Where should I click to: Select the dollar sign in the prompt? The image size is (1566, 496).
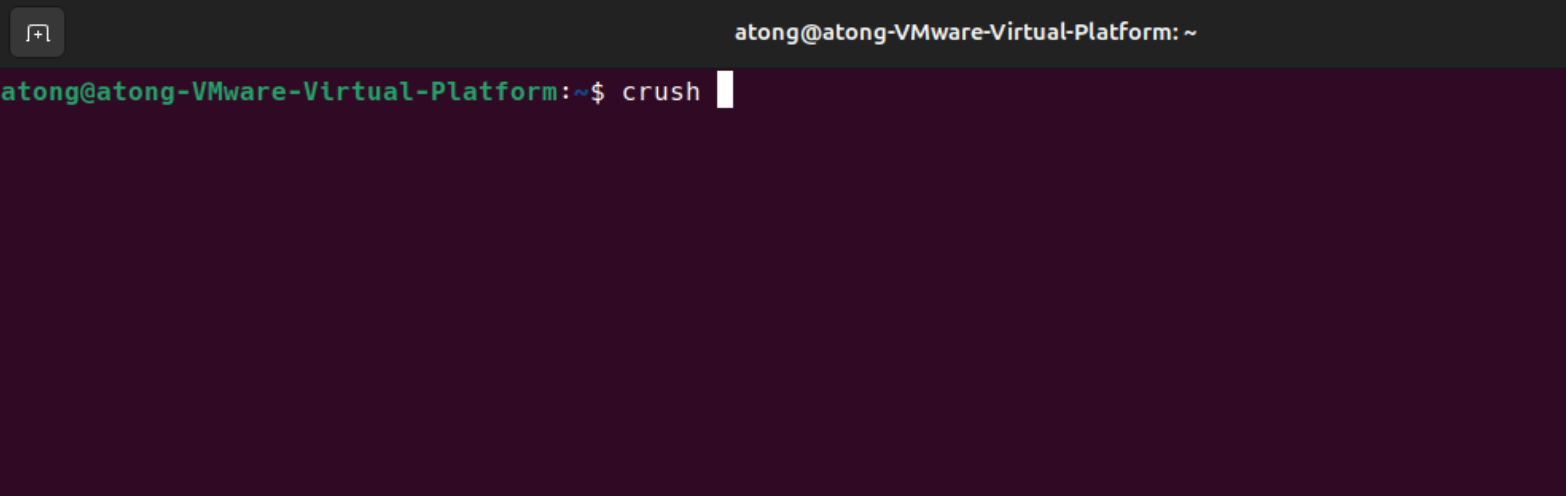597,92
